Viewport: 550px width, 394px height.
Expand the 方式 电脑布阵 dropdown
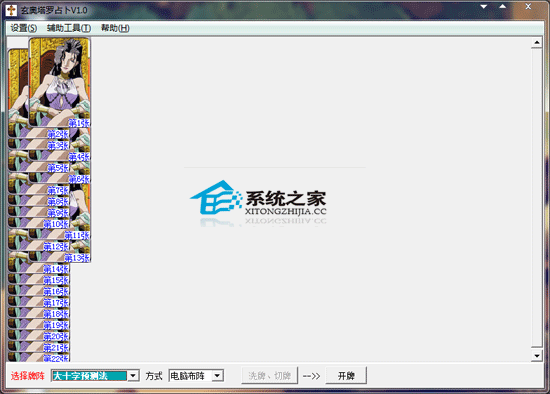point(217,376)
